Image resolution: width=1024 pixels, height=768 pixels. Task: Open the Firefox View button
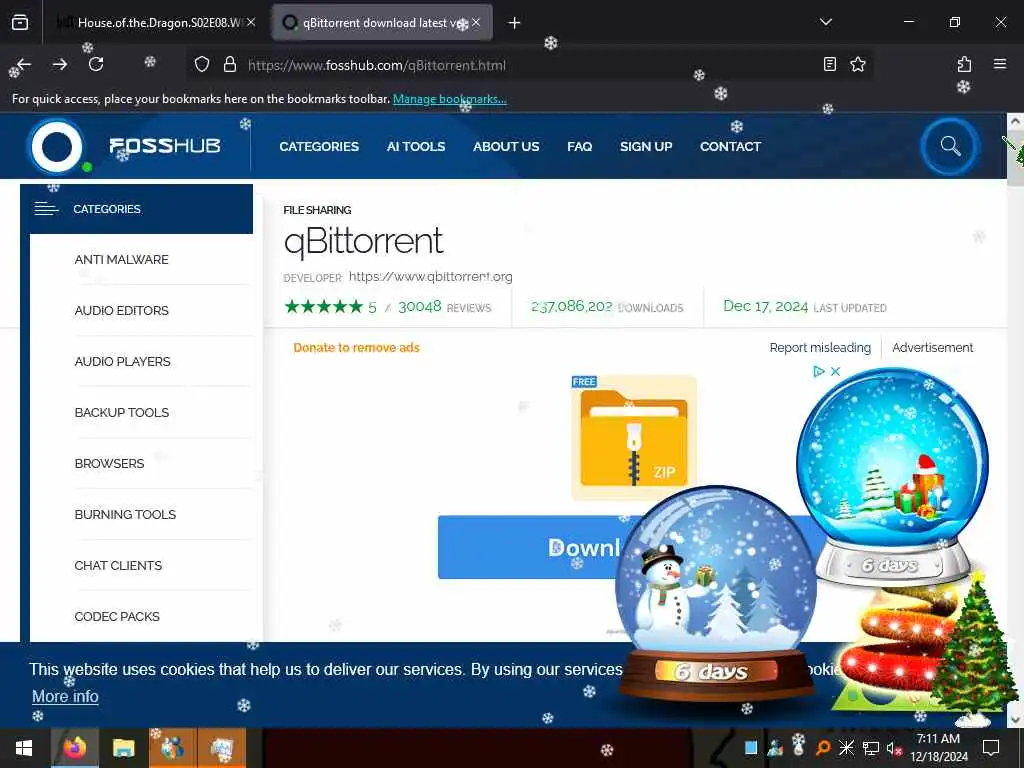point(20,23)
